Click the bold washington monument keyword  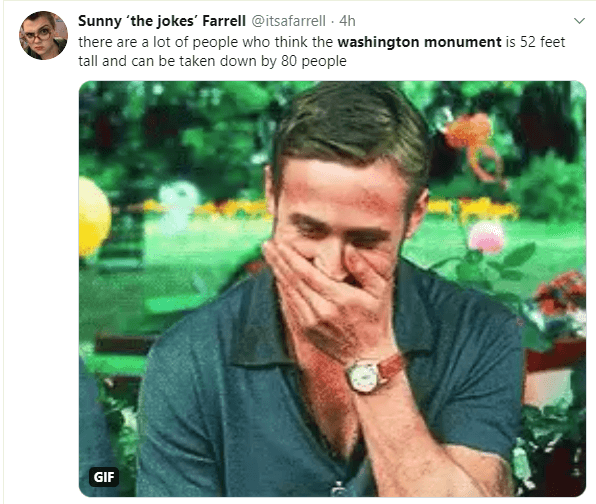(419, 42)
